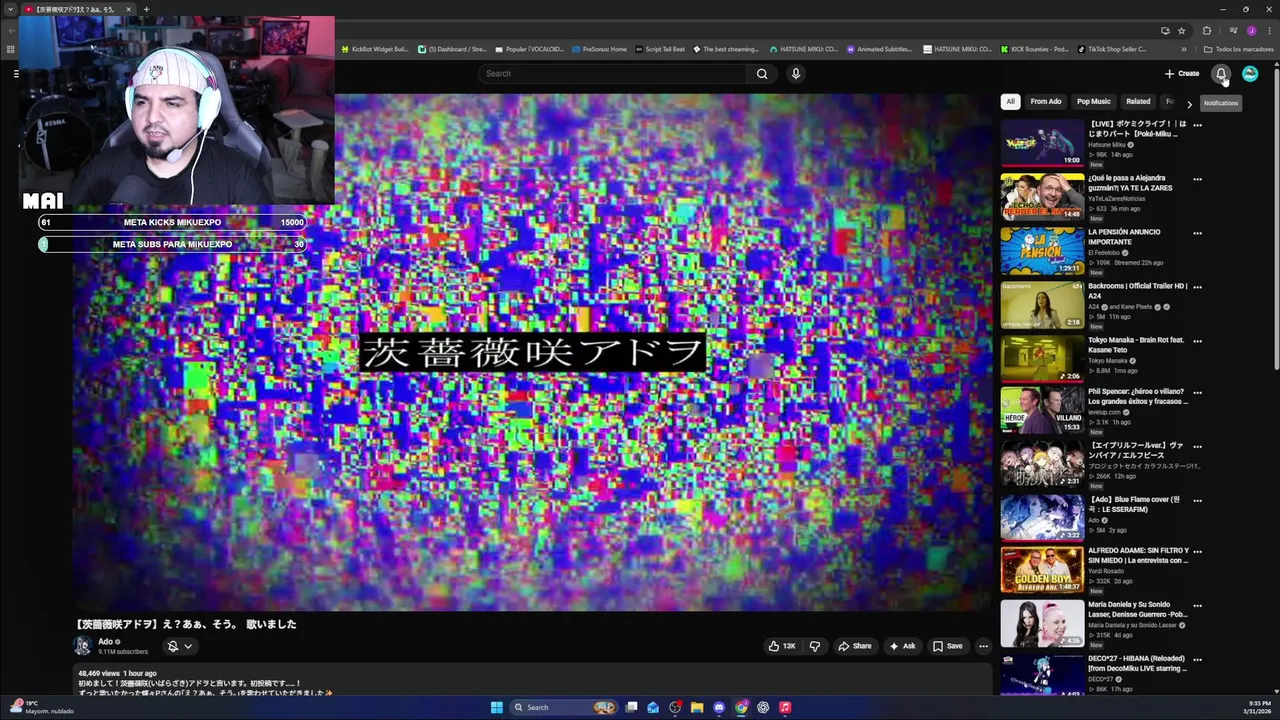
Task: Open File Explorer from taskbar
Action: [697, 707]
